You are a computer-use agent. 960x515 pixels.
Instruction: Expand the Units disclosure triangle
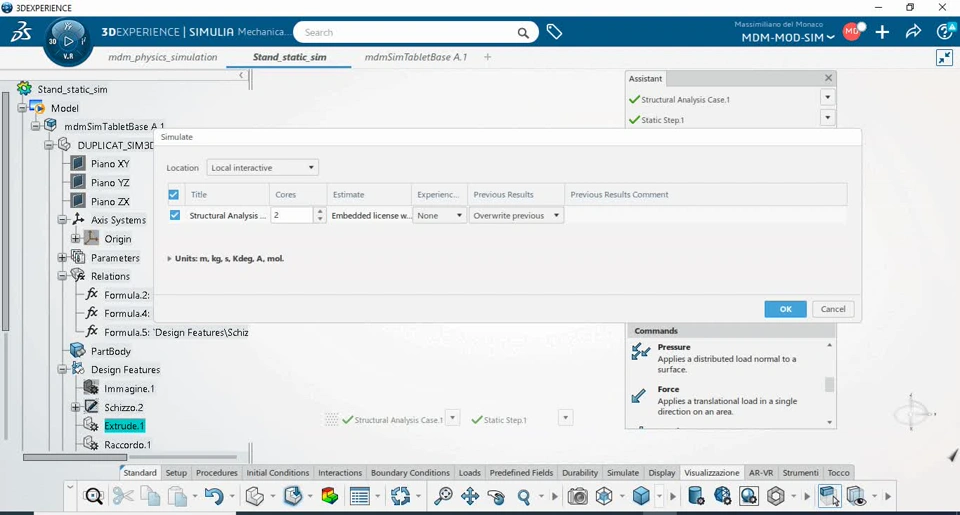pyautogui.click(x=170, y=259)
